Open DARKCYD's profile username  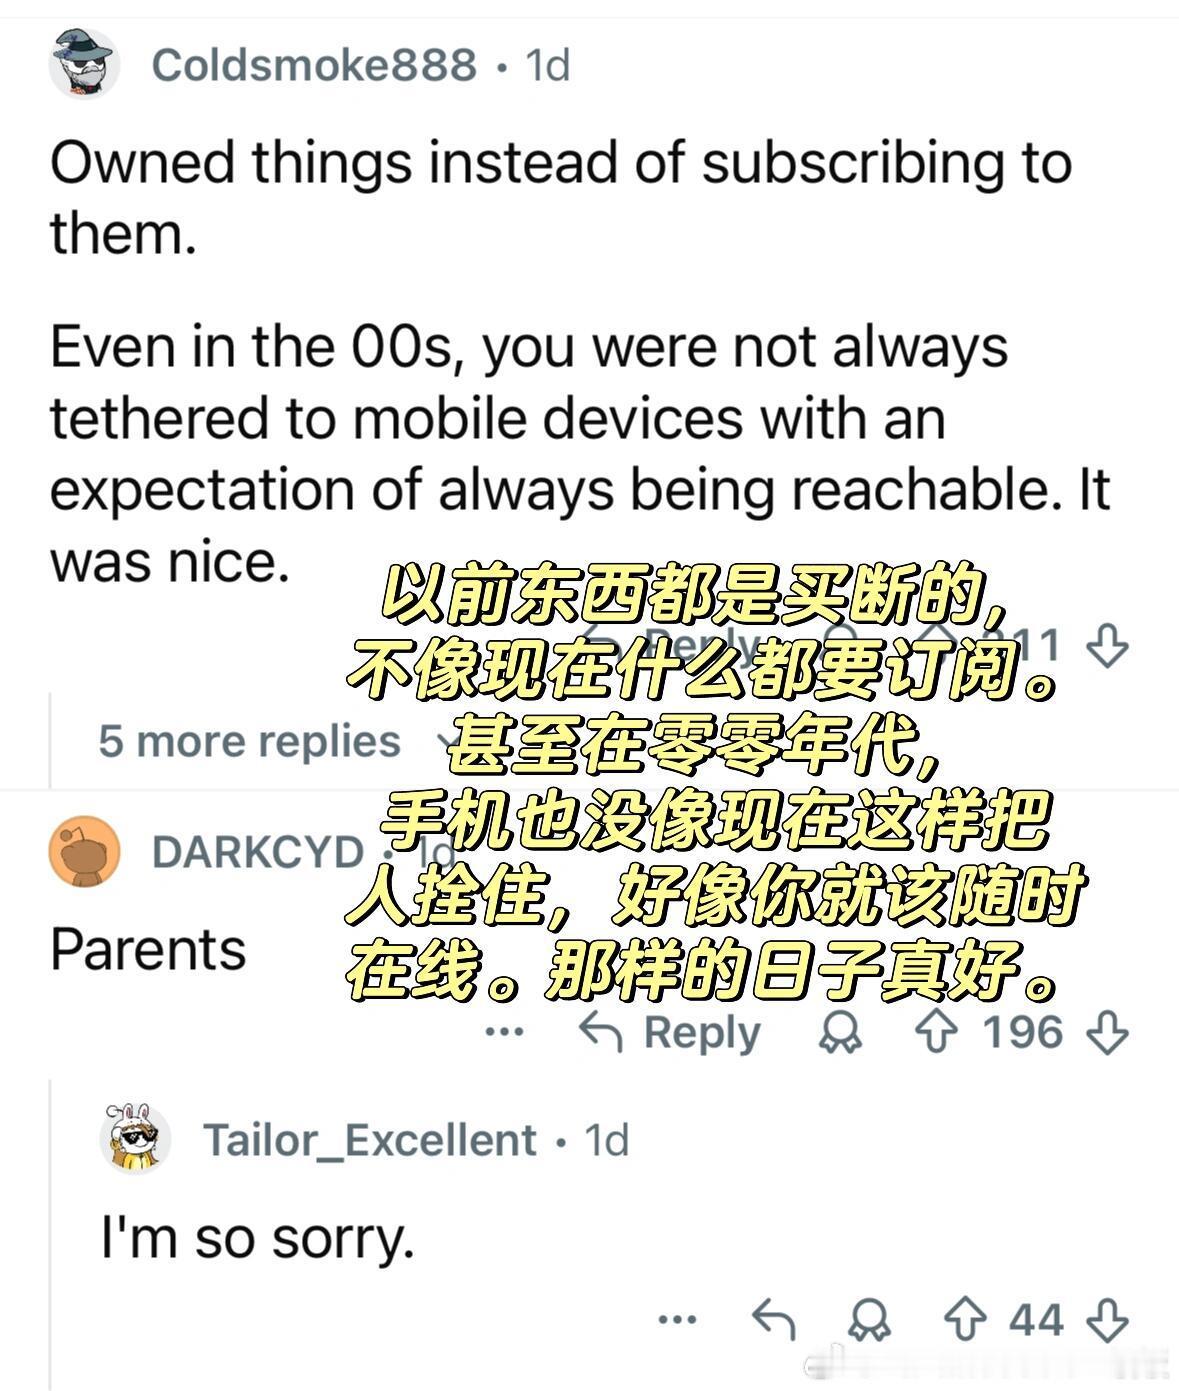pos(257,852)
